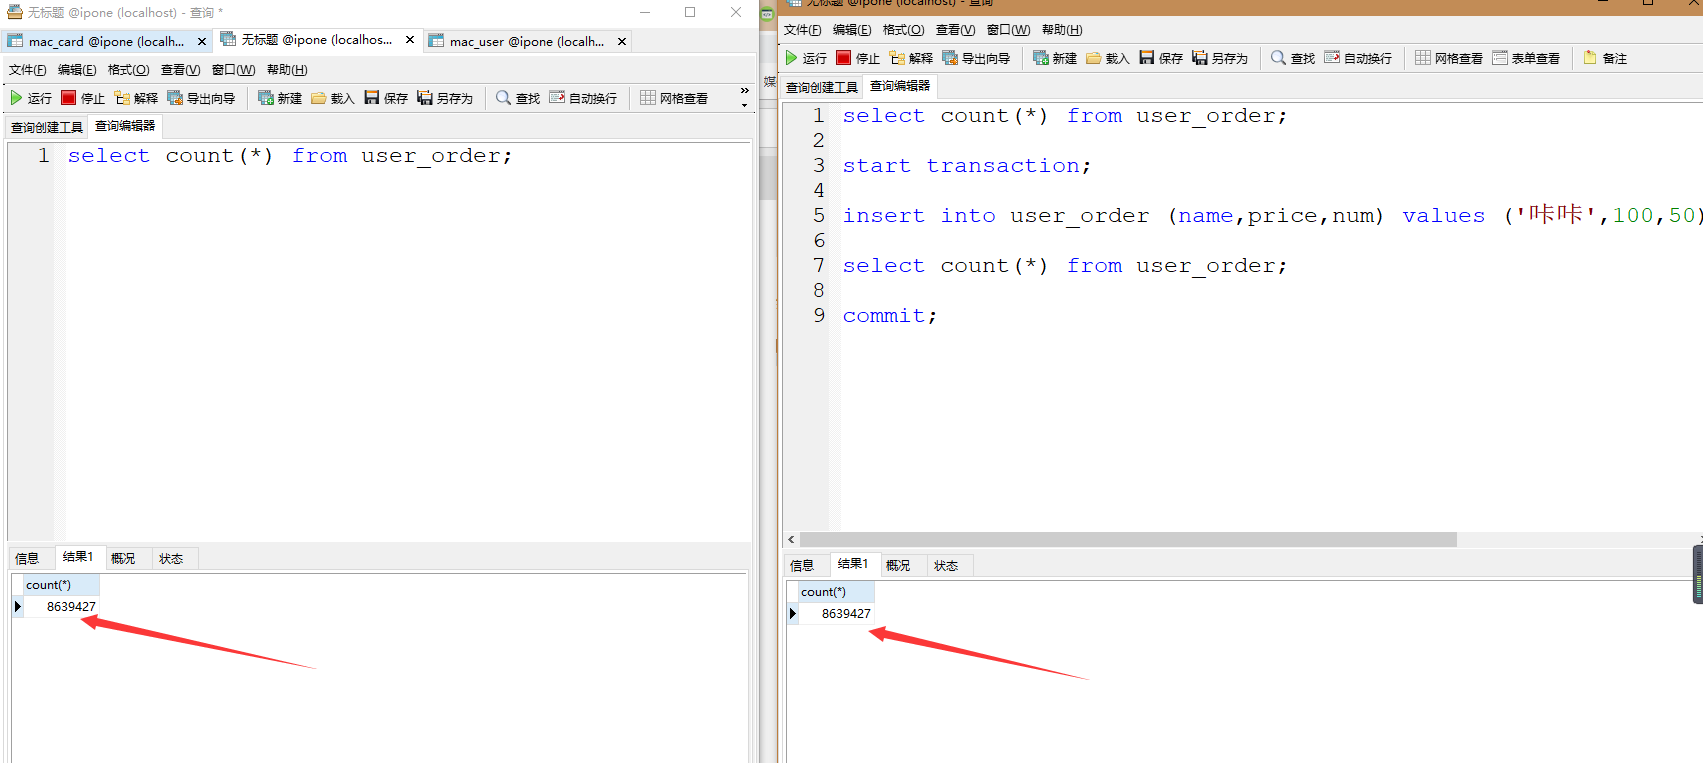Open Help (帮助) menu in left window

pos(287,70)
